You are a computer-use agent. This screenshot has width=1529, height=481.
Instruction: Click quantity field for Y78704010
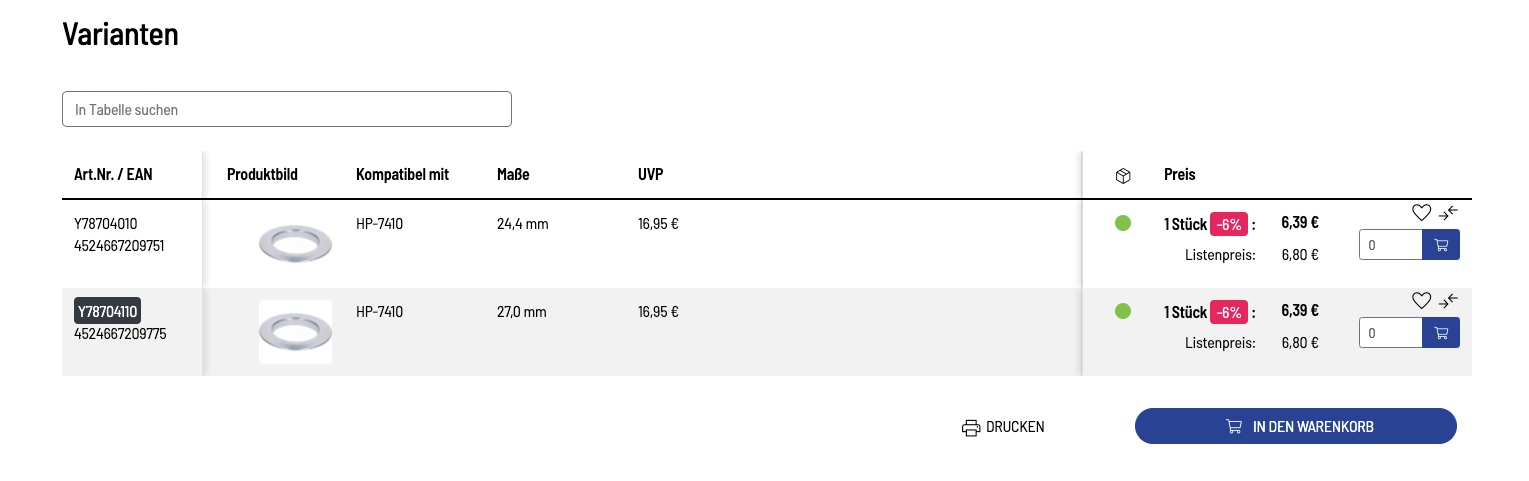1391,245
